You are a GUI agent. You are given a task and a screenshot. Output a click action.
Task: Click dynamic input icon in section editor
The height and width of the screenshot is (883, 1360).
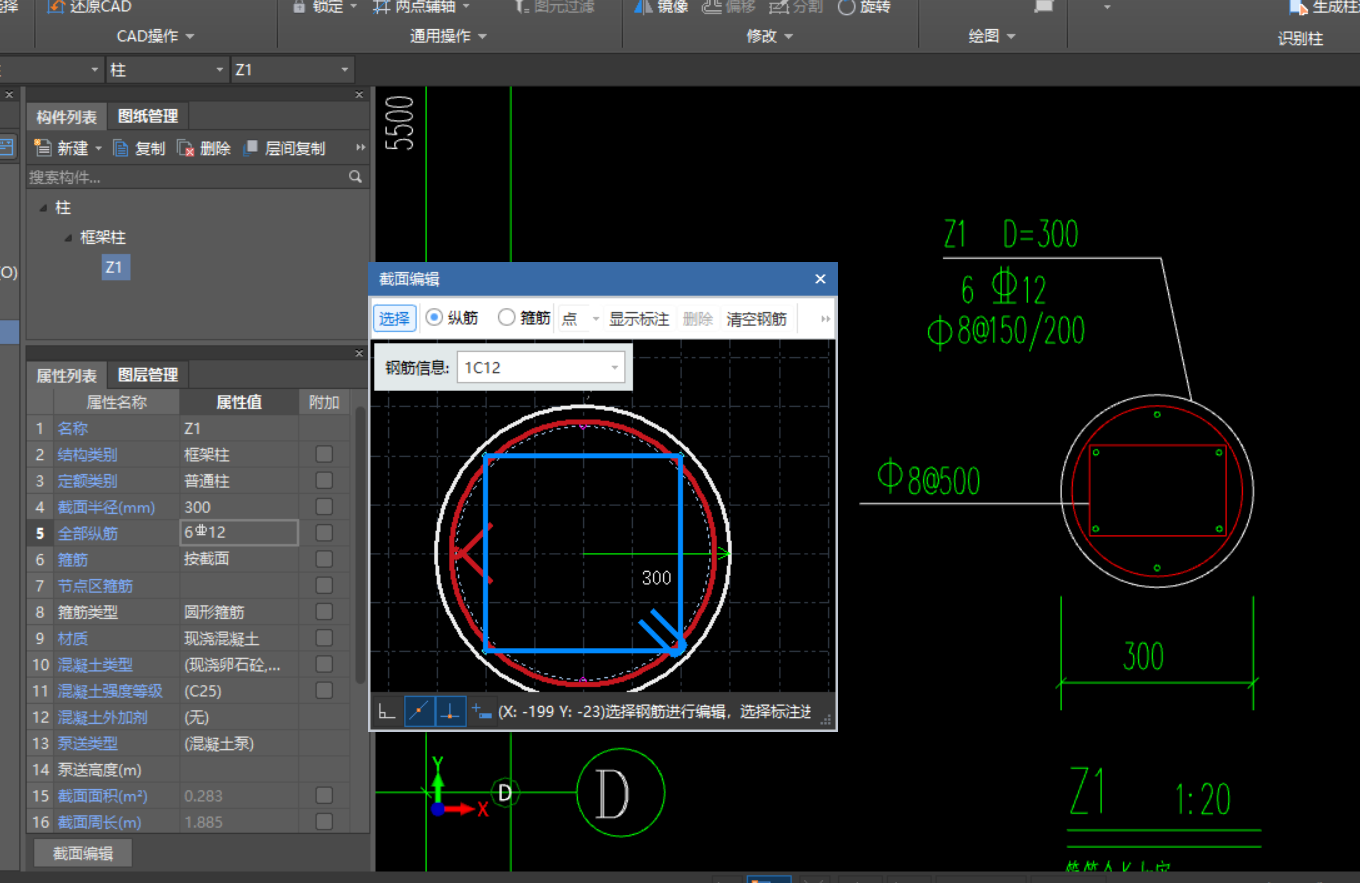point(482,711)
